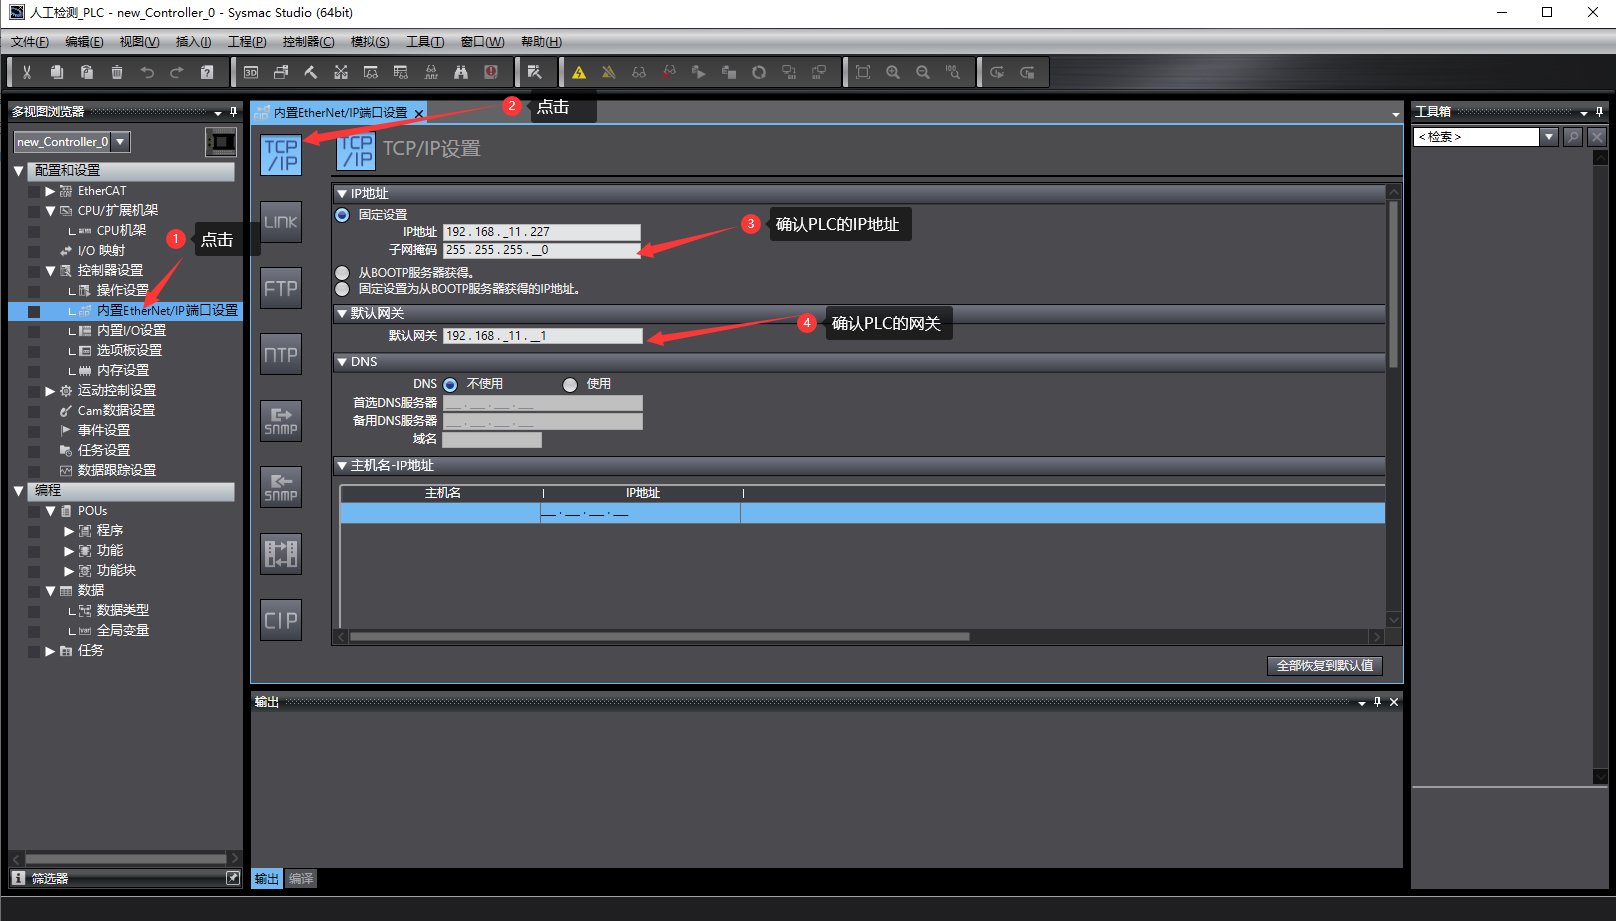1616x921 pixels.
Task: Enable DNS with the 使用 radio button
Action: [570, 385]
